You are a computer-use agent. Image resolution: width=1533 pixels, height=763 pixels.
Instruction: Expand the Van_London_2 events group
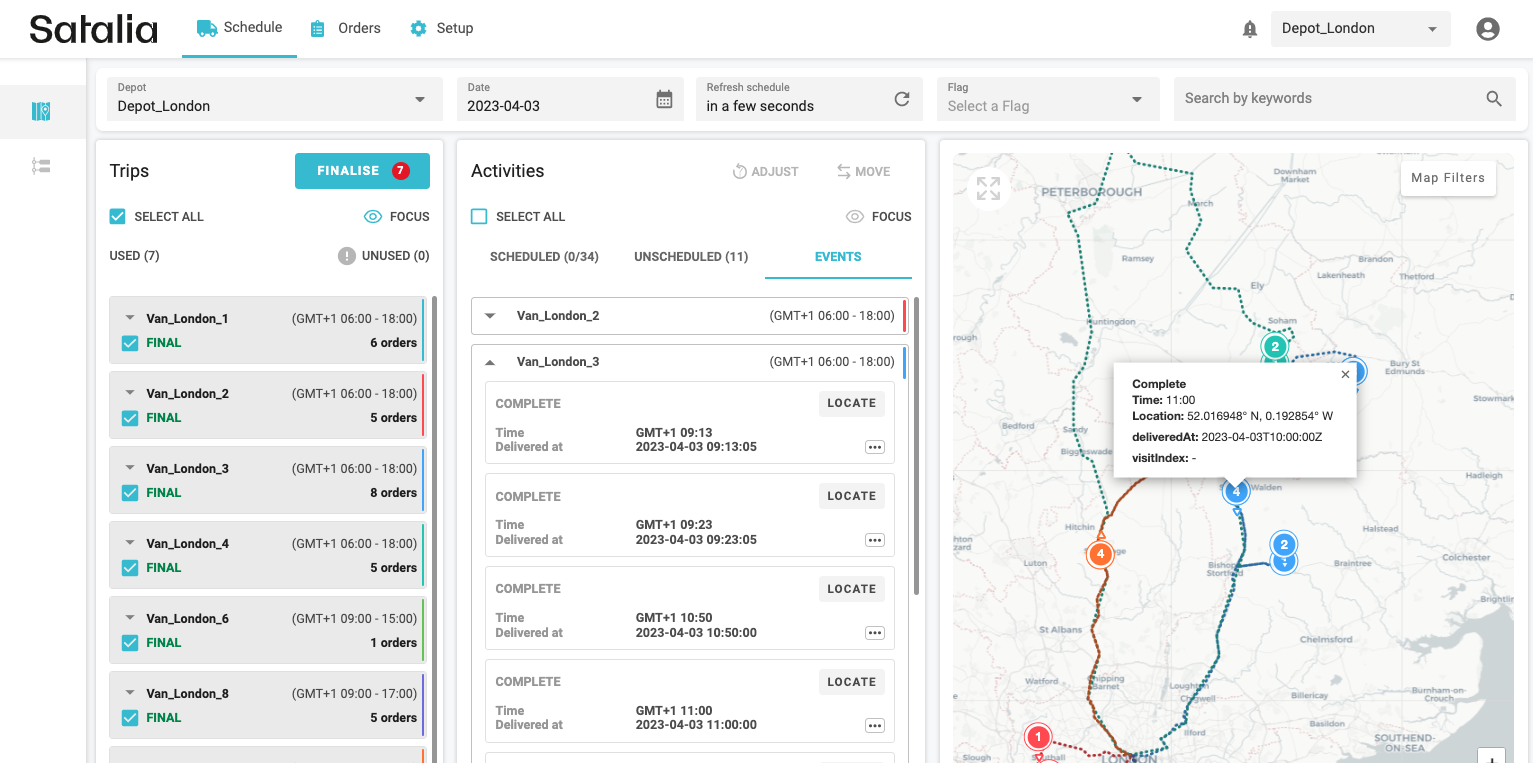[490, 316]
